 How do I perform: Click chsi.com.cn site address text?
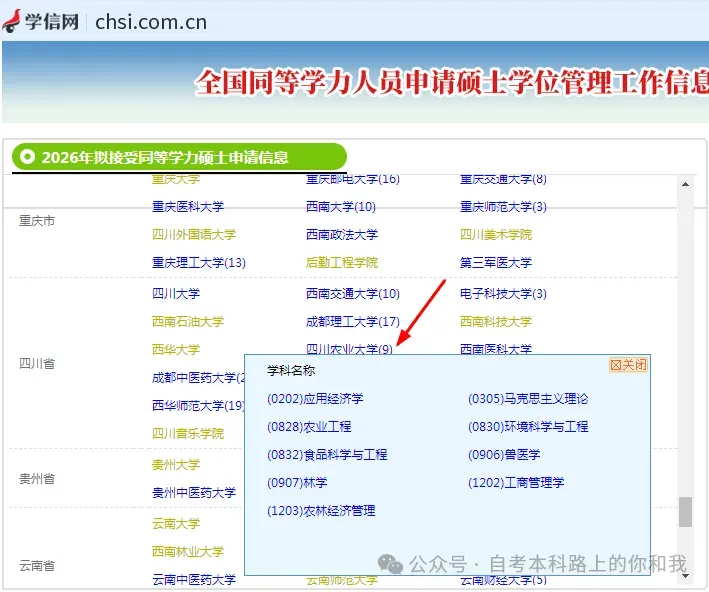(151, 22)
